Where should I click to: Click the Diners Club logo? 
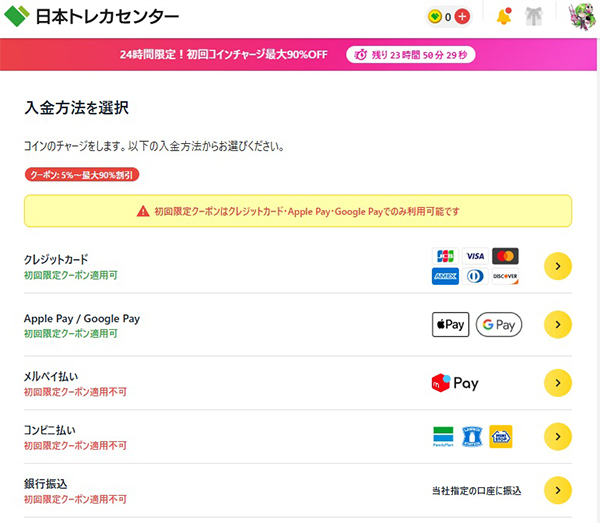(x=475, y=276)
